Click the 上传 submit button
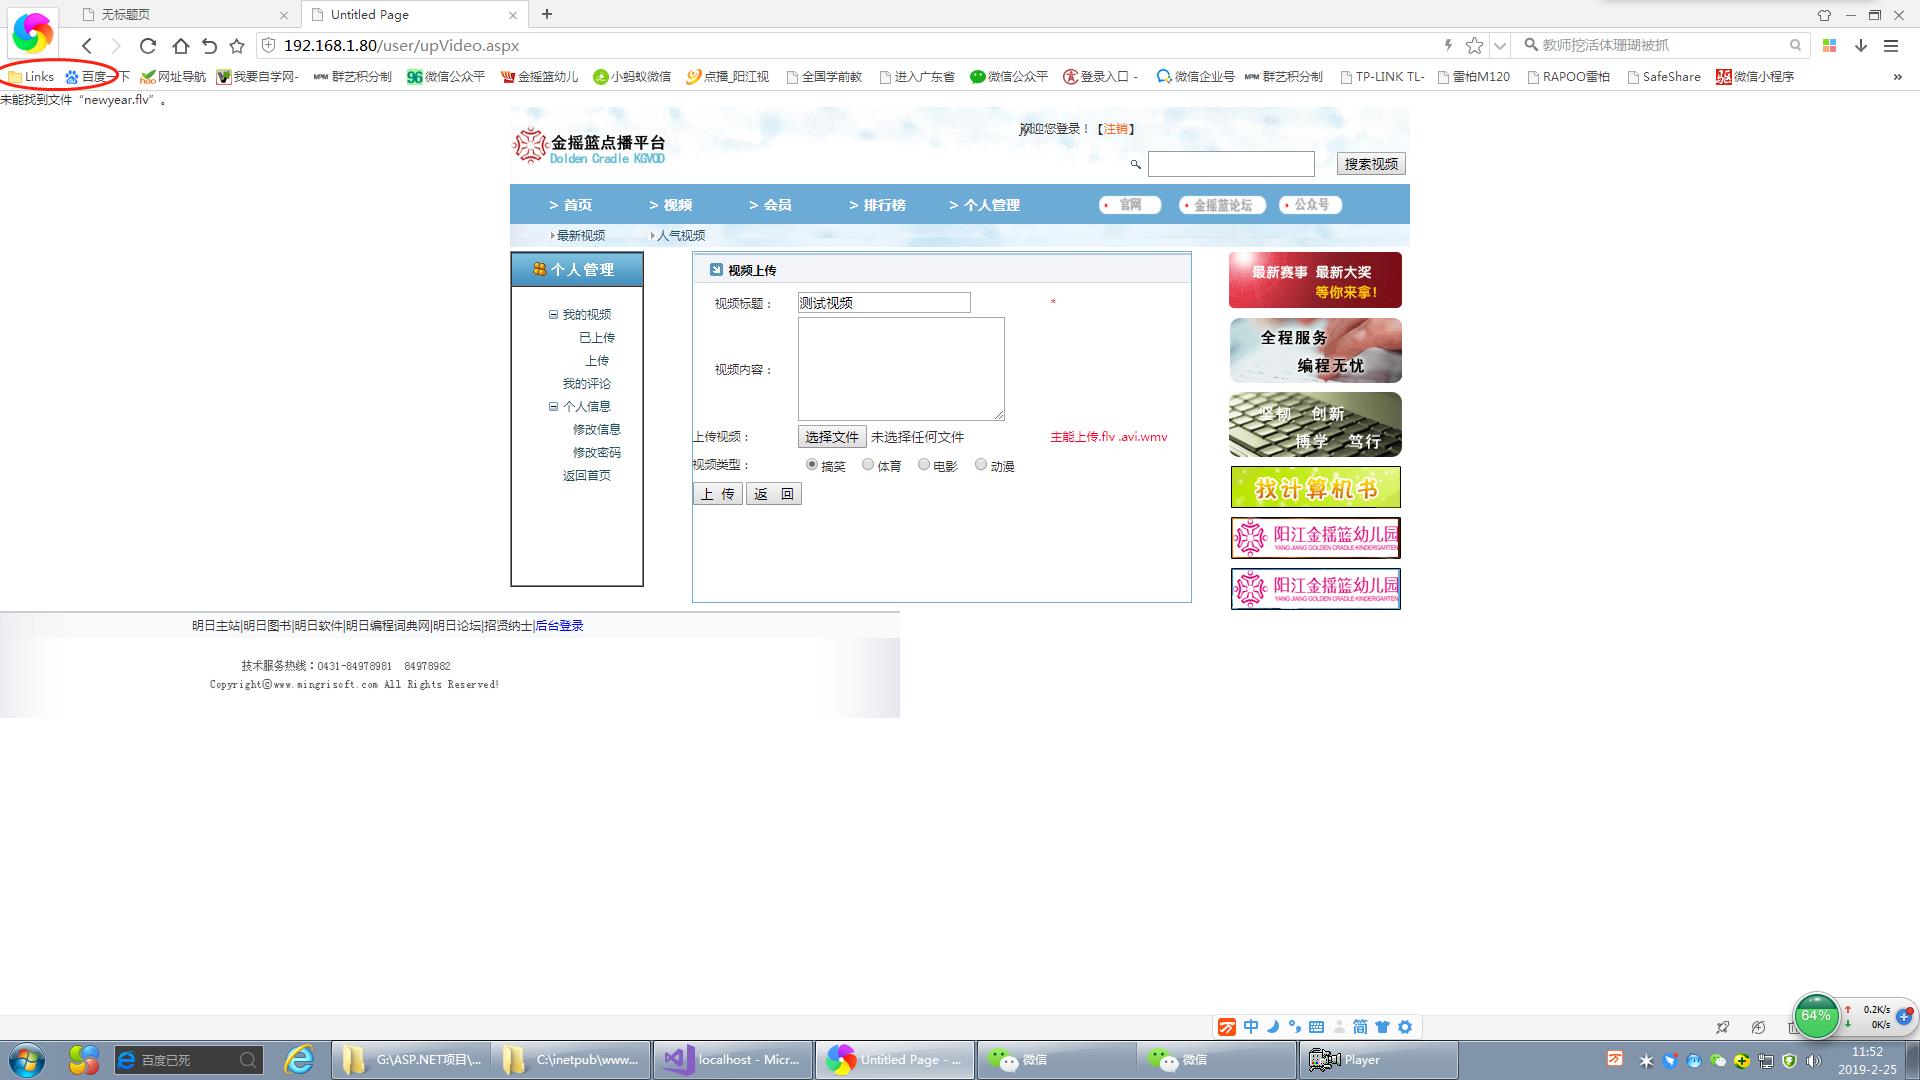Screen dimensions: 1920x1080 pos(718,494)
